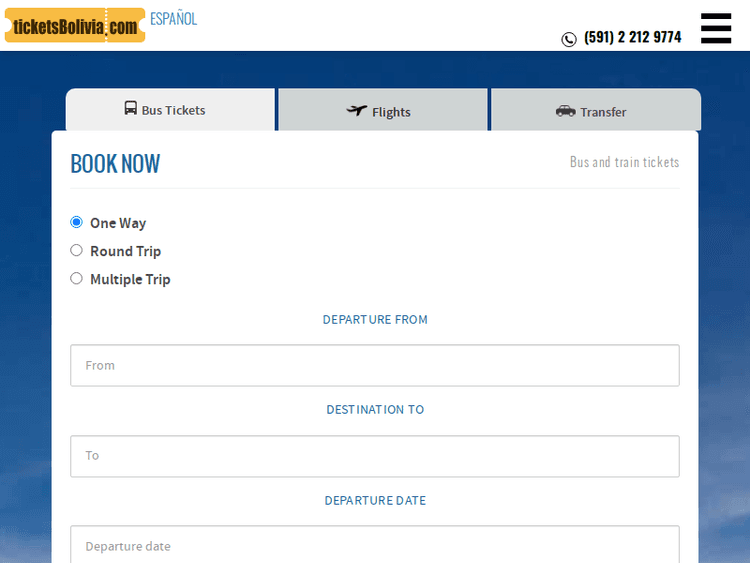Viewport: 750px width, 563px height.
Task: Click the DESTINATION TO label
Action: [375, 409]
